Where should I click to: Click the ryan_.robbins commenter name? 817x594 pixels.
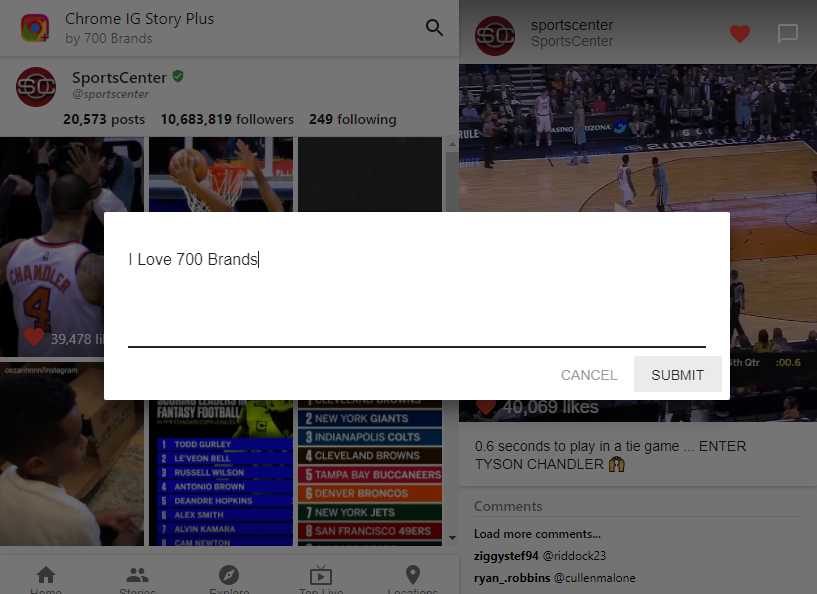tap(512, 578)
